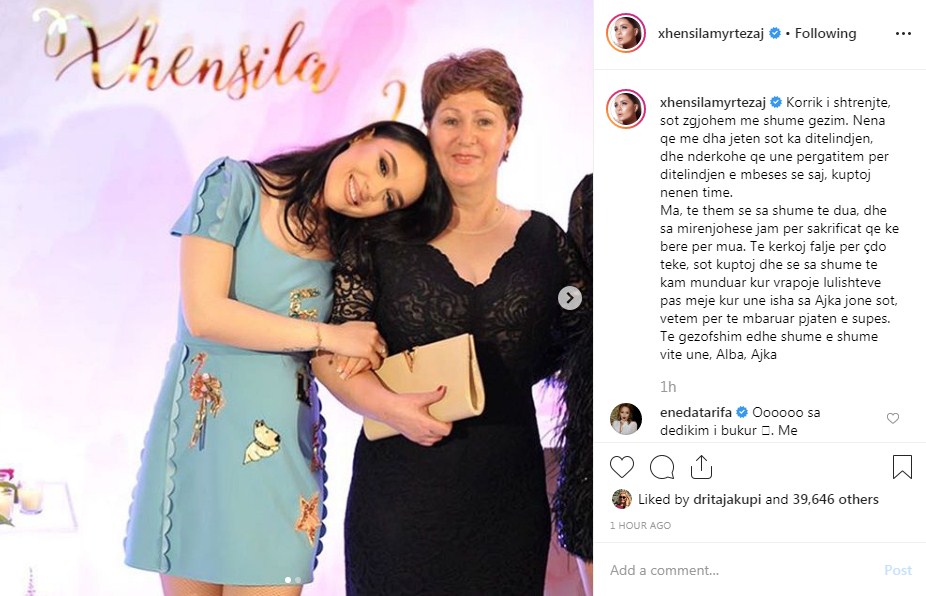Share the post via the share icon
Image resolution: width=926 pixels, height=596 pixels.
tap(701, 467)
